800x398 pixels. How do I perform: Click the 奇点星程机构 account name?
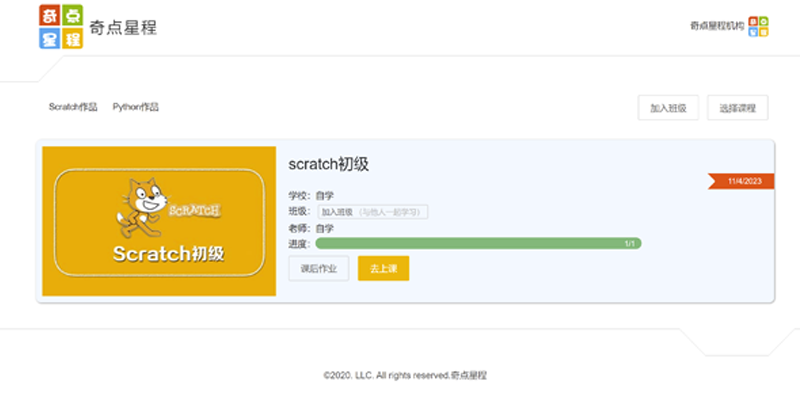click(717, 27)
